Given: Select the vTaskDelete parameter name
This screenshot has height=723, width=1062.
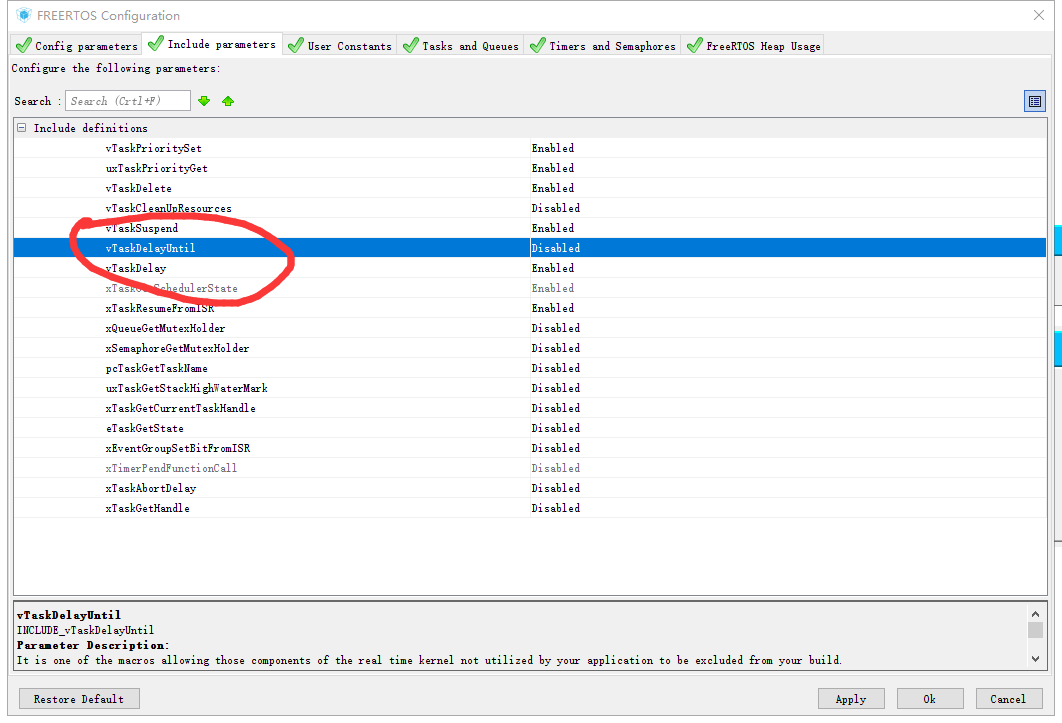Looking at the screenshot, I should coord(138,188).
